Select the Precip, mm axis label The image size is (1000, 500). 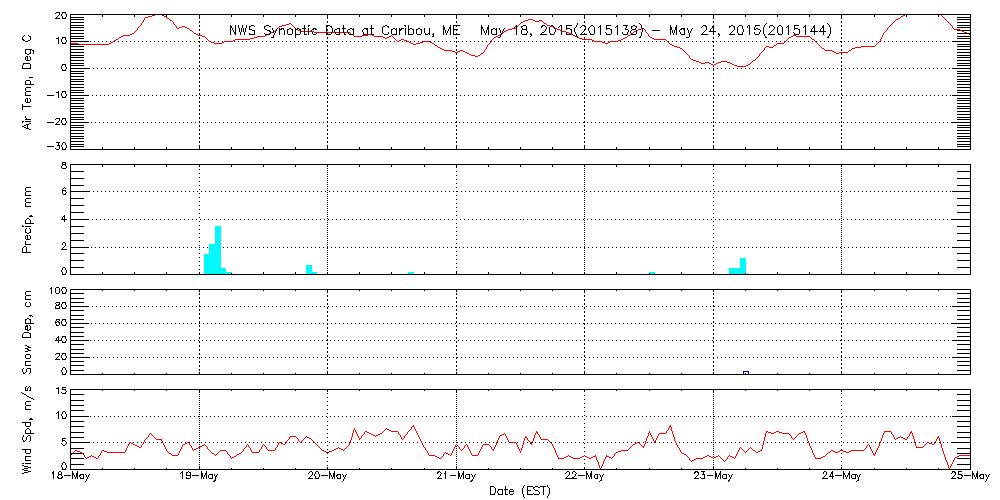27,220
